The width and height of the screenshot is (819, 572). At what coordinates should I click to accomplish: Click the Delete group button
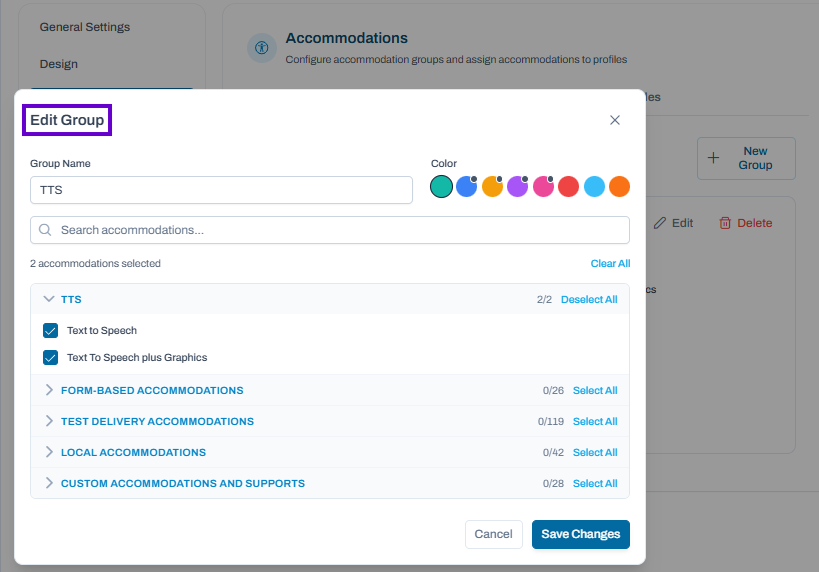(x=746, y=223)
